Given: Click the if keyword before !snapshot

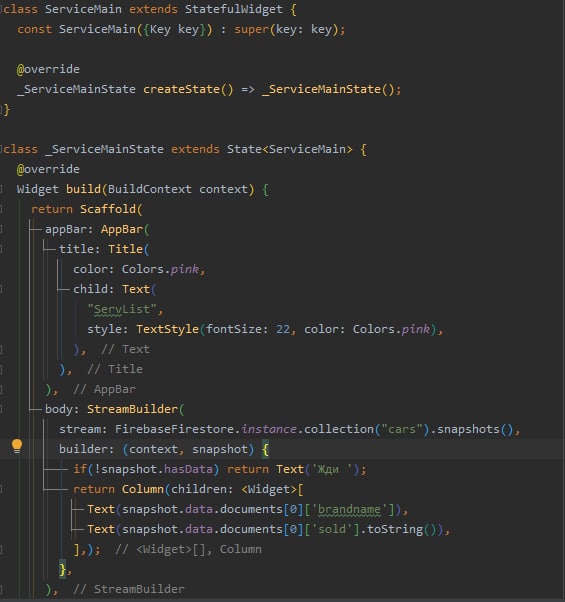Looking at the screenshot, I should pyautogui.click(x=80, y=469).
